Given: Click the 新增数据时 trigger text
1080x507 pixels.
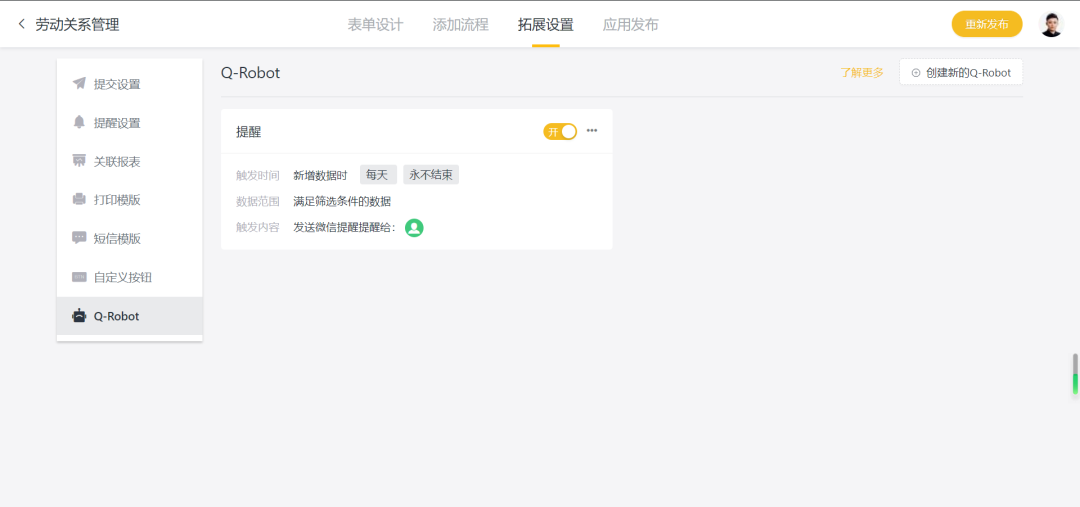Looking at the screenshot, I should 320,175.
